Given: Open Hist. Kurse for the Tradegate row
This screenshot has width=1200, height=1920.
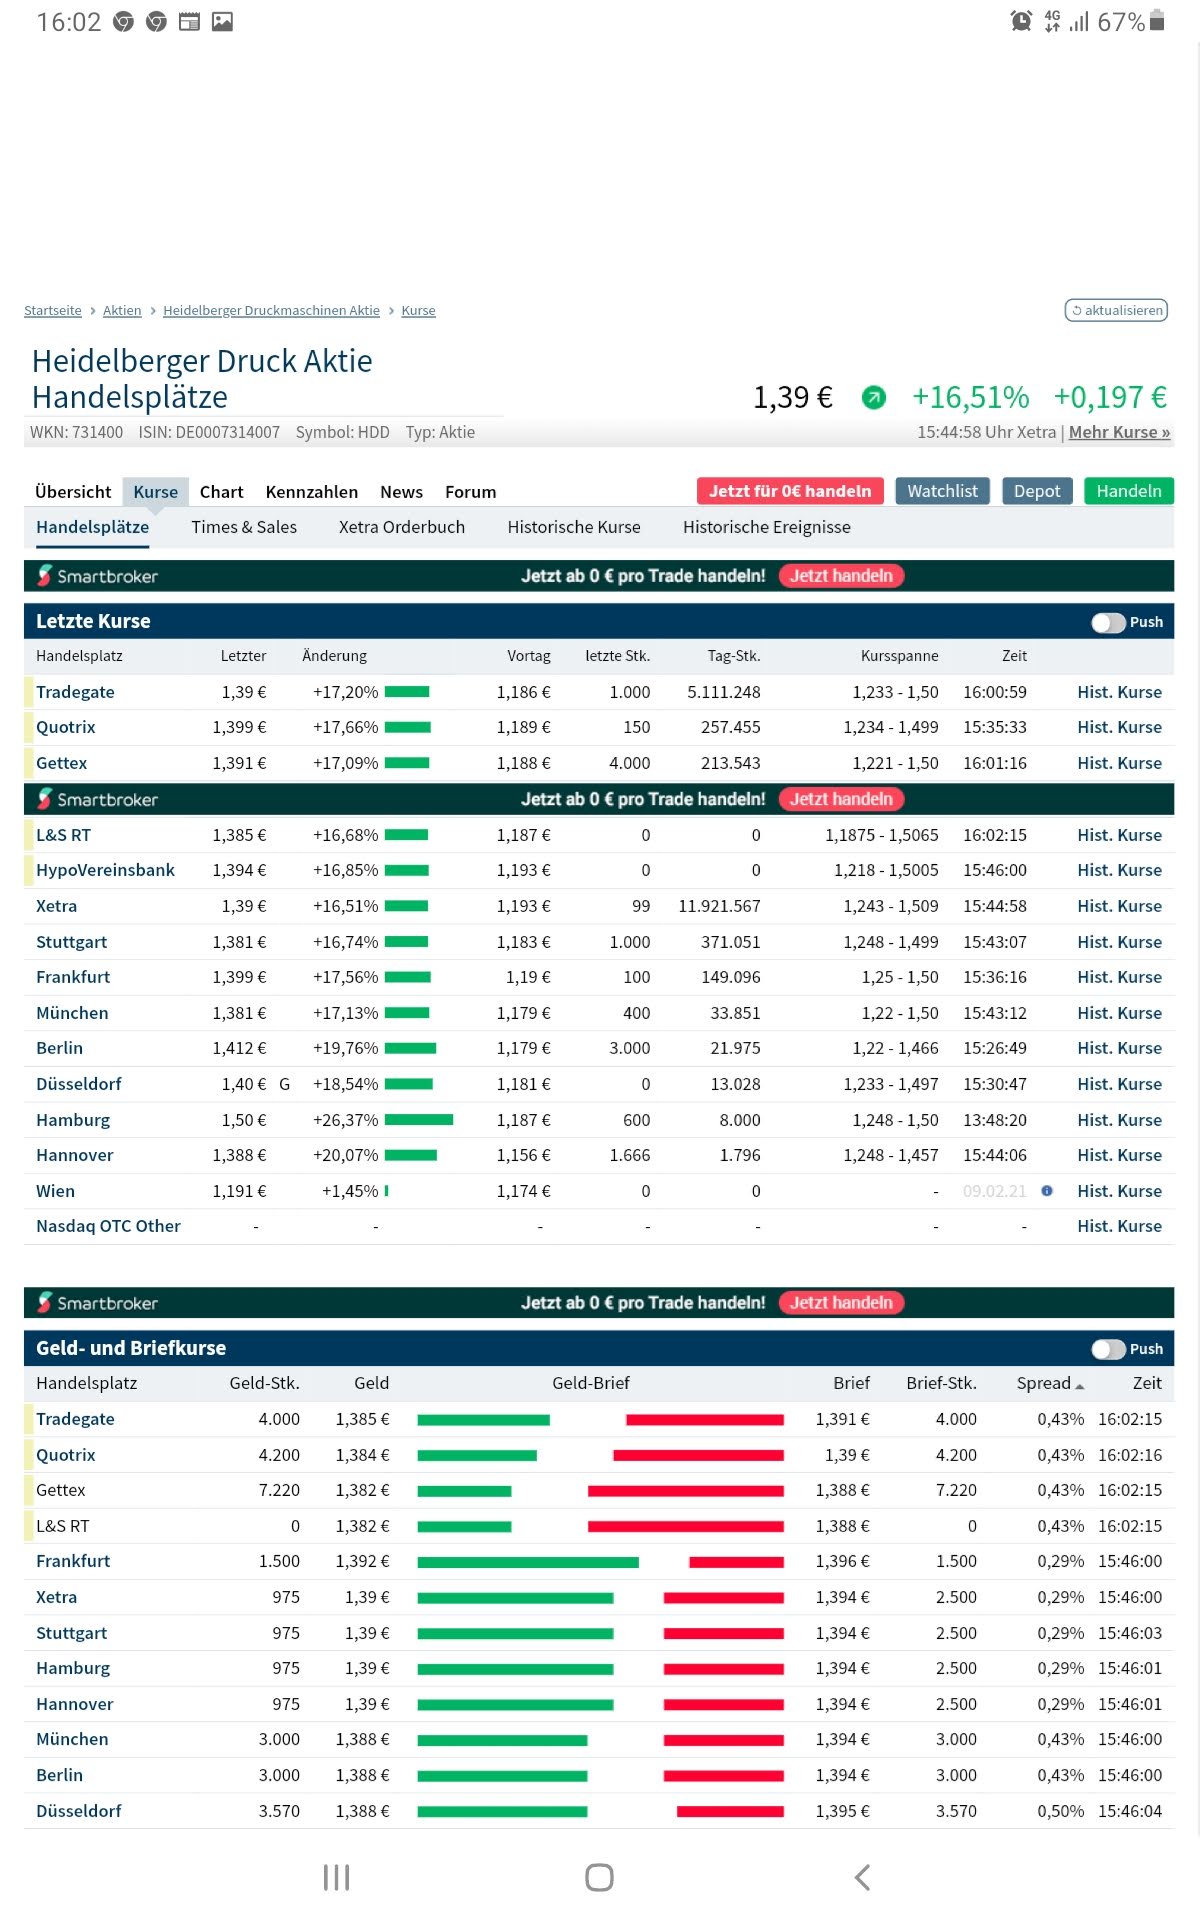Looking at the screenshot, I should (1119, 692).
